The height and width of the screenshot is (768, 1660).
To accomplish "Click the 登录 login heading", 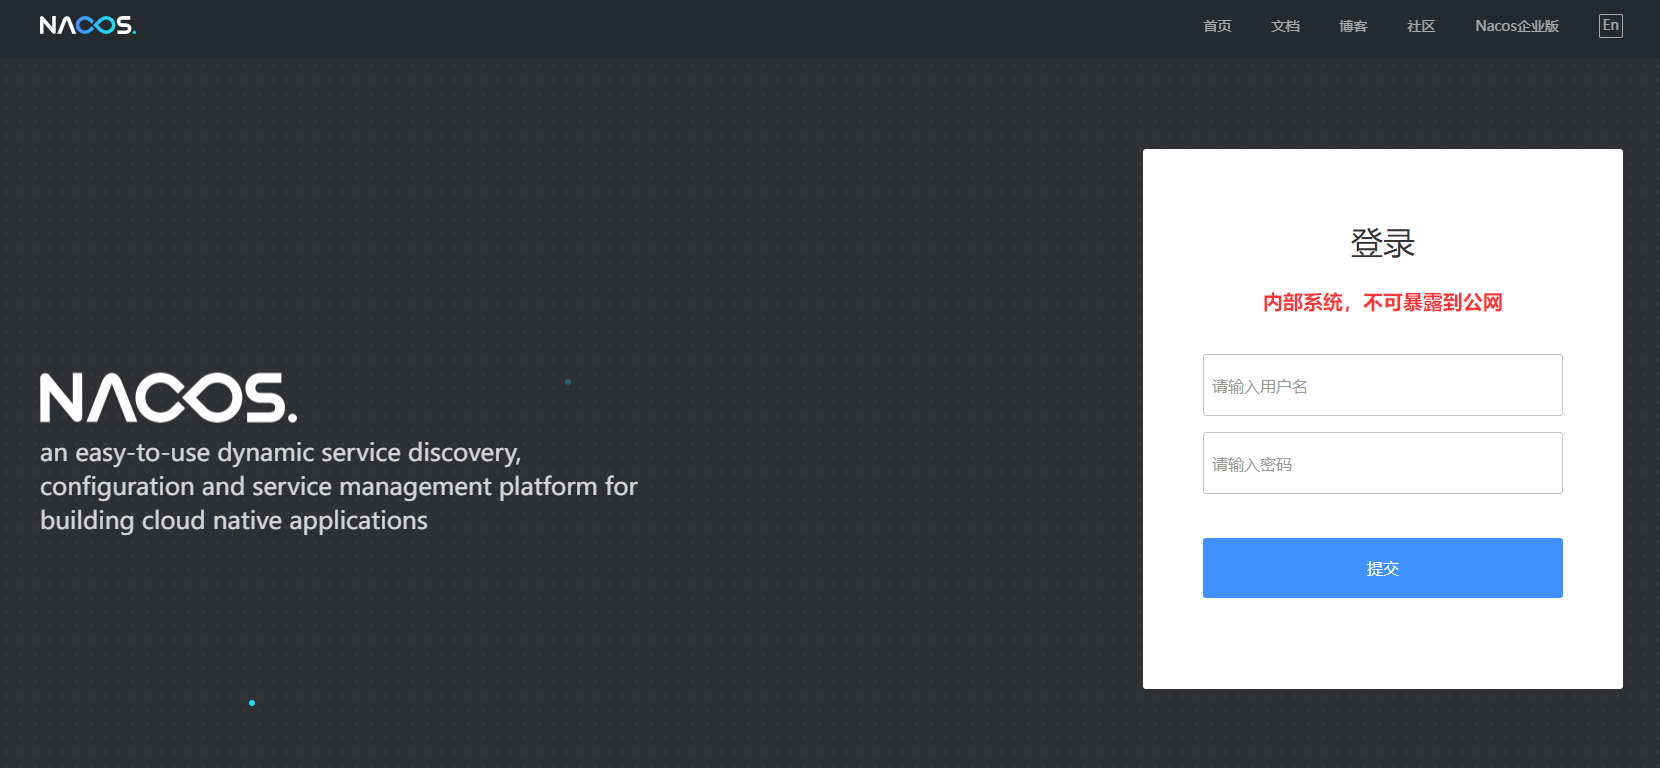I will pos(1382,243).
